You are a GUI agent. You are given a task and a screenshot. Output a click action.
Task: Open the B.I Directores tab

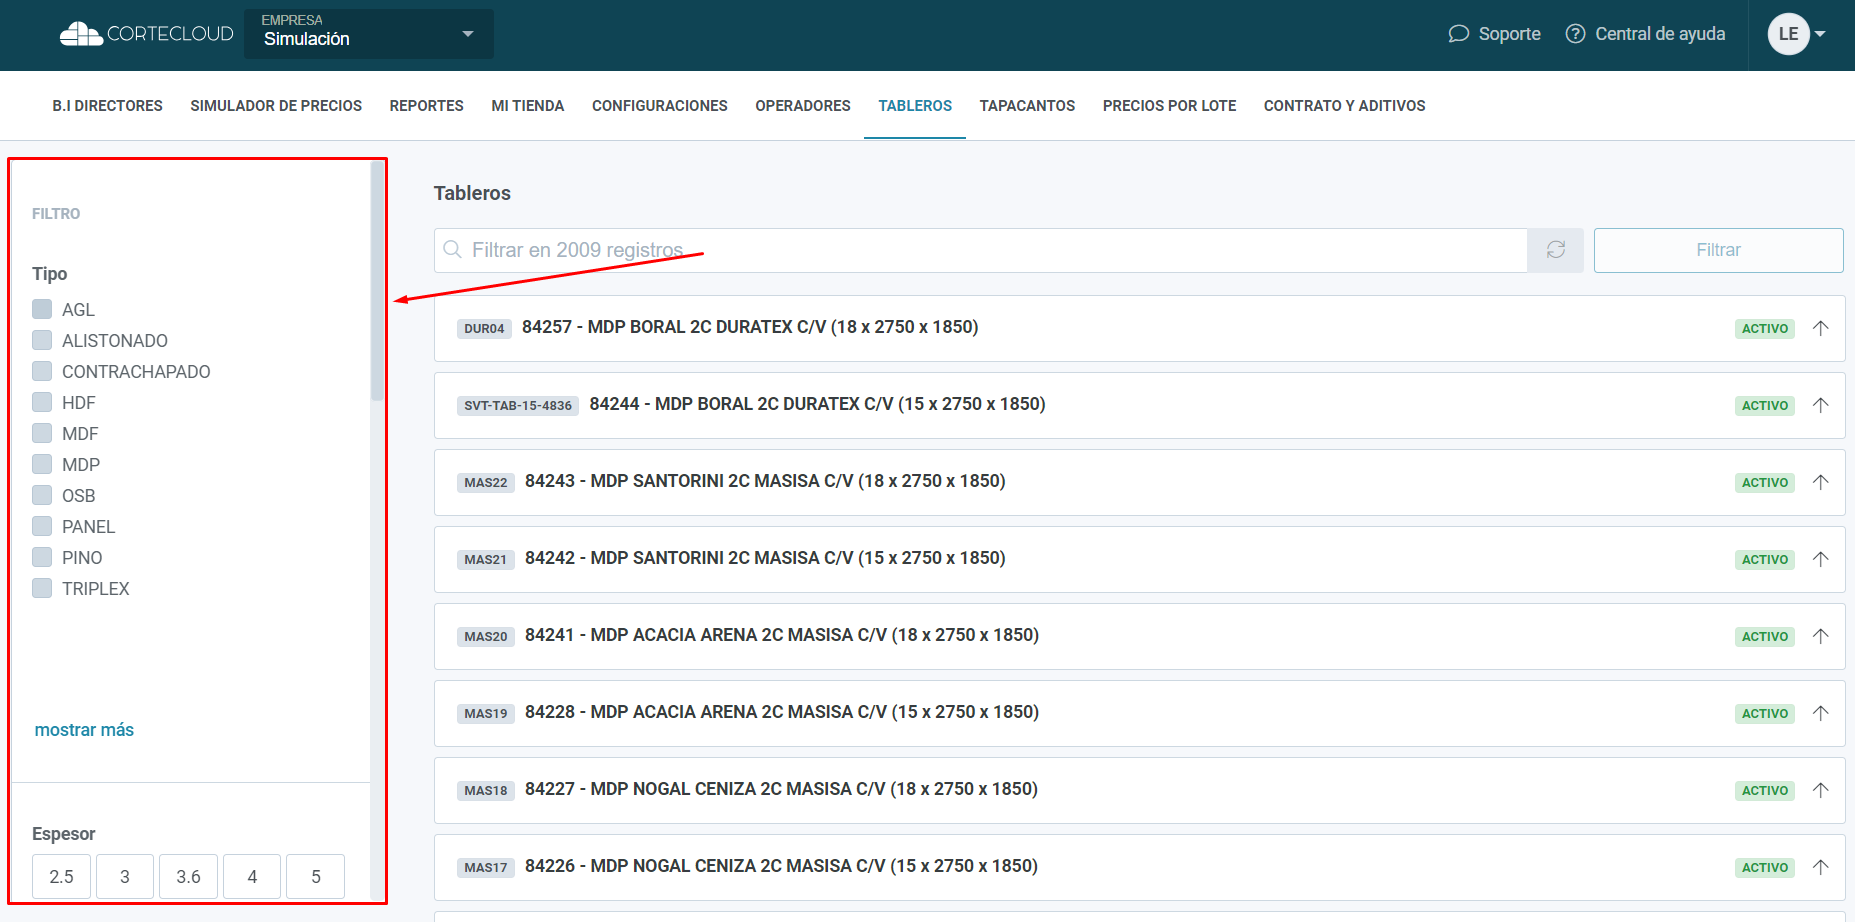pos(107,106)
